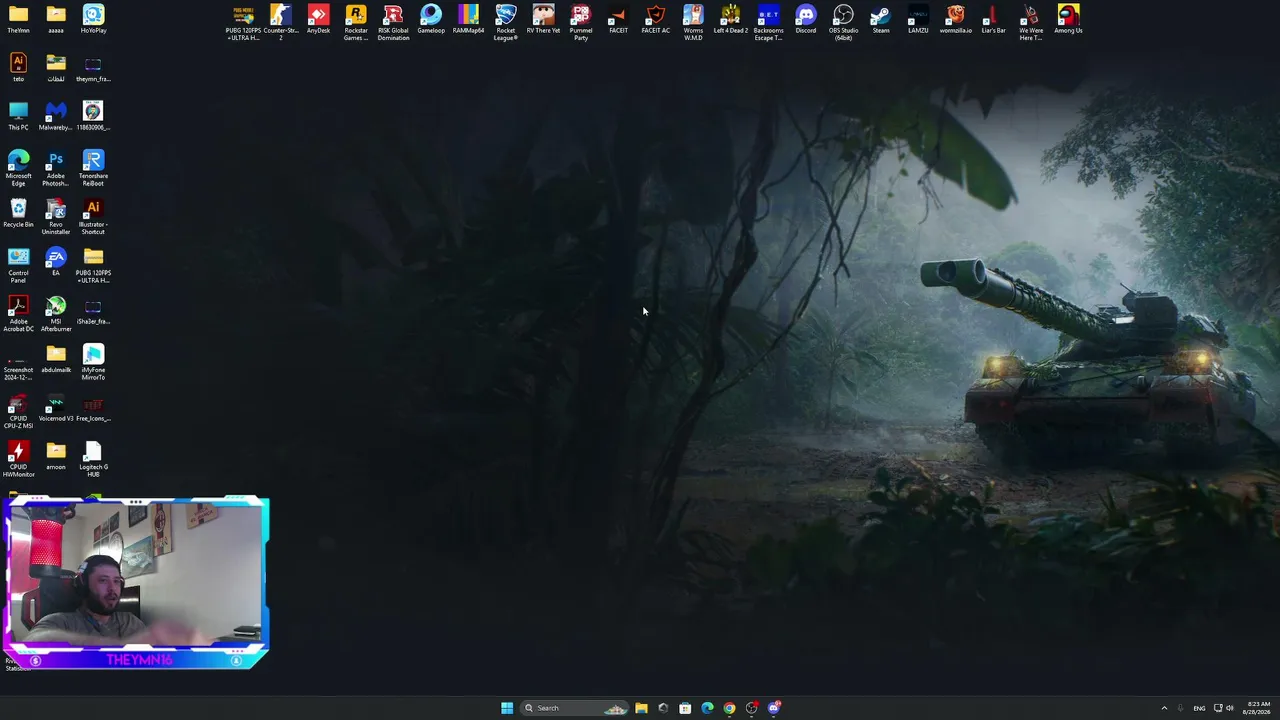The width and height of the screenshot is (1280, 720).
Task: Select the OBS Studio (64bit) desktop shortcut
Action: (x=843, y=21)
